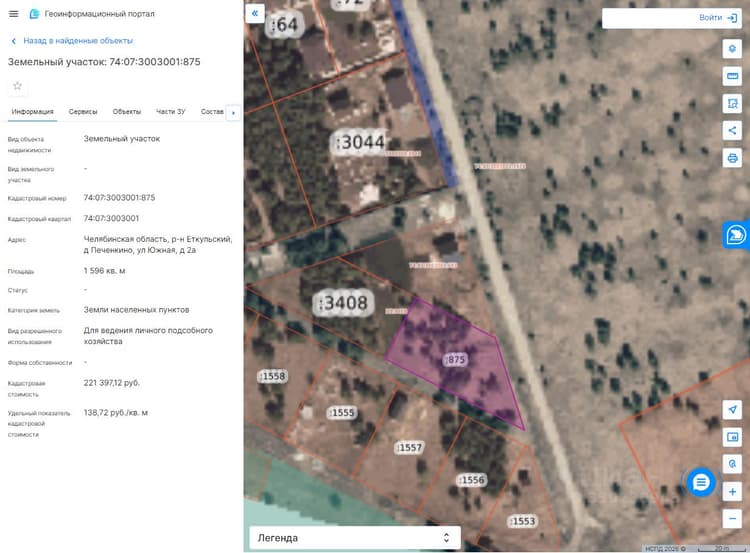Screen dimensions: 750x553
Task: Zoom in the map with plus
Action: click(732, 491)
